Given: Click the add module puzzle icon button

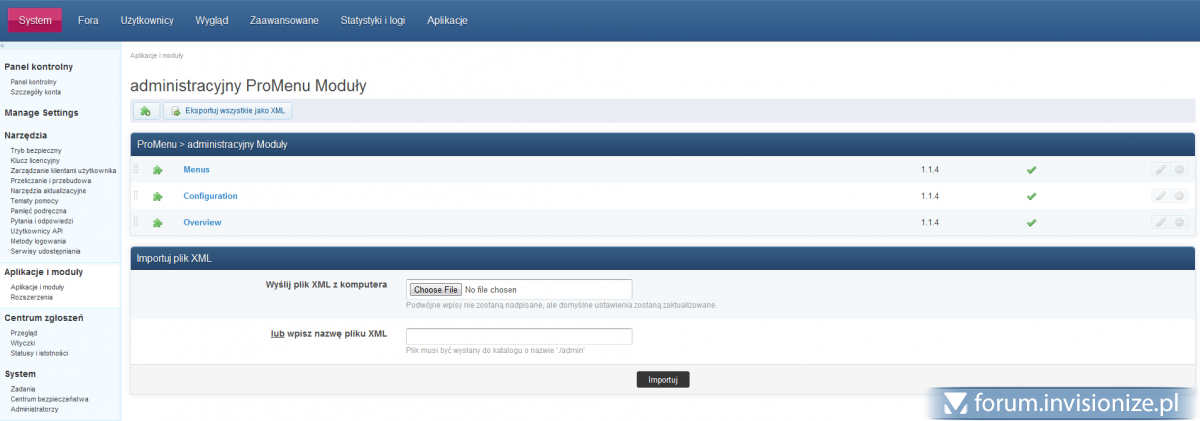Looking at the screenshot, I should [x=146, y=111].
